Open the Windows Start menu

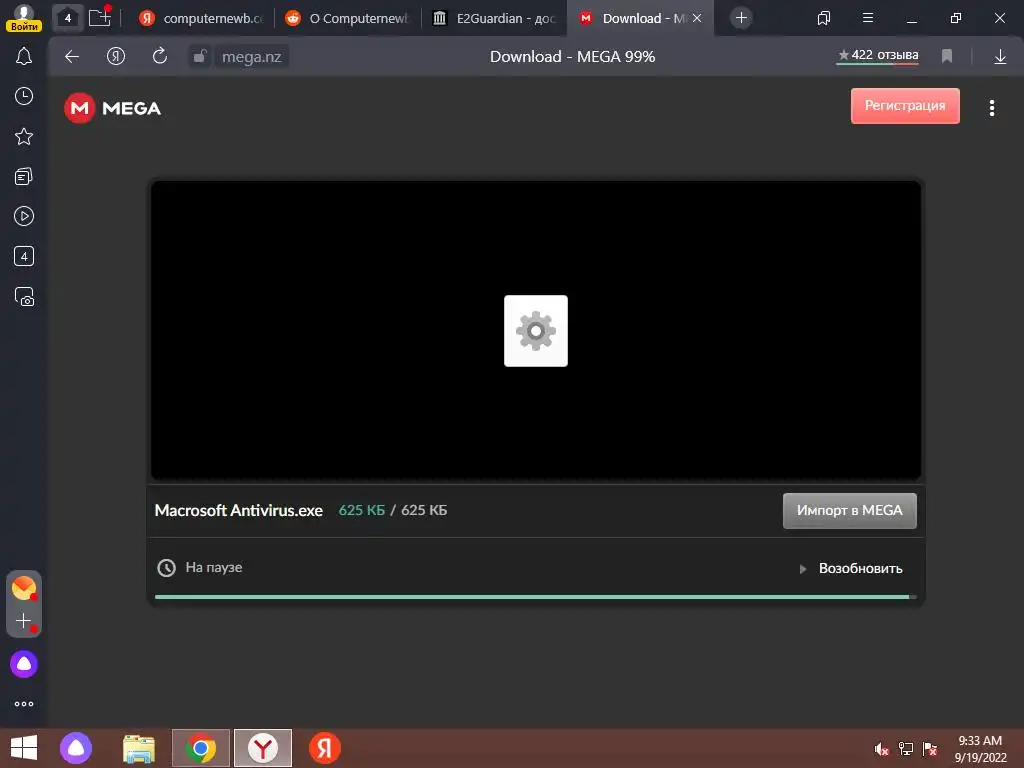(x=24, y=748)
